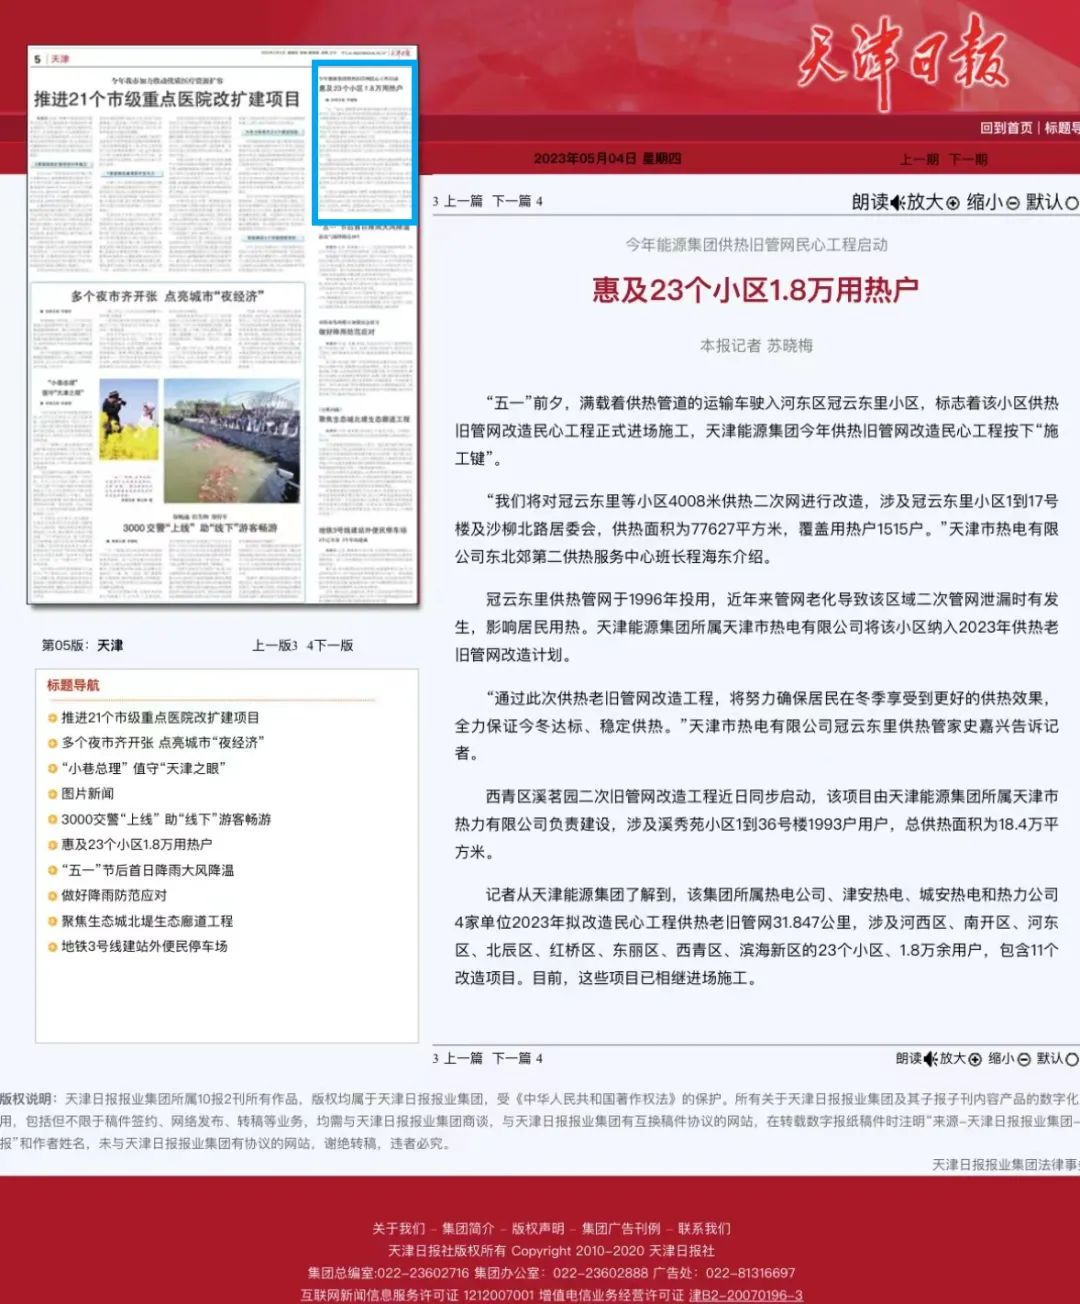Click the 默认 circle icon above the article
Image resolution: width=1080 pixels, height=1304 pixels.
point(1072,202)
